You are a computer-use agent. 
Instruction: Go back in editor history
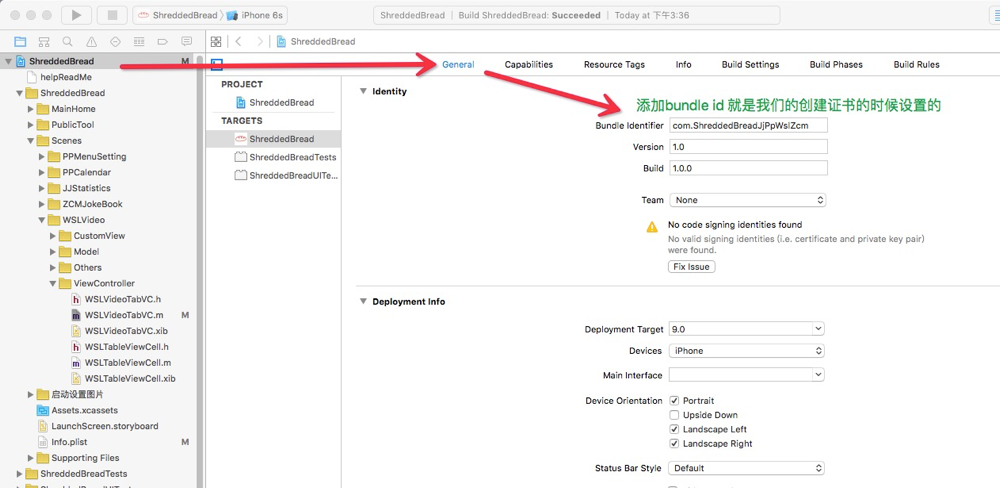coord(239,41)
